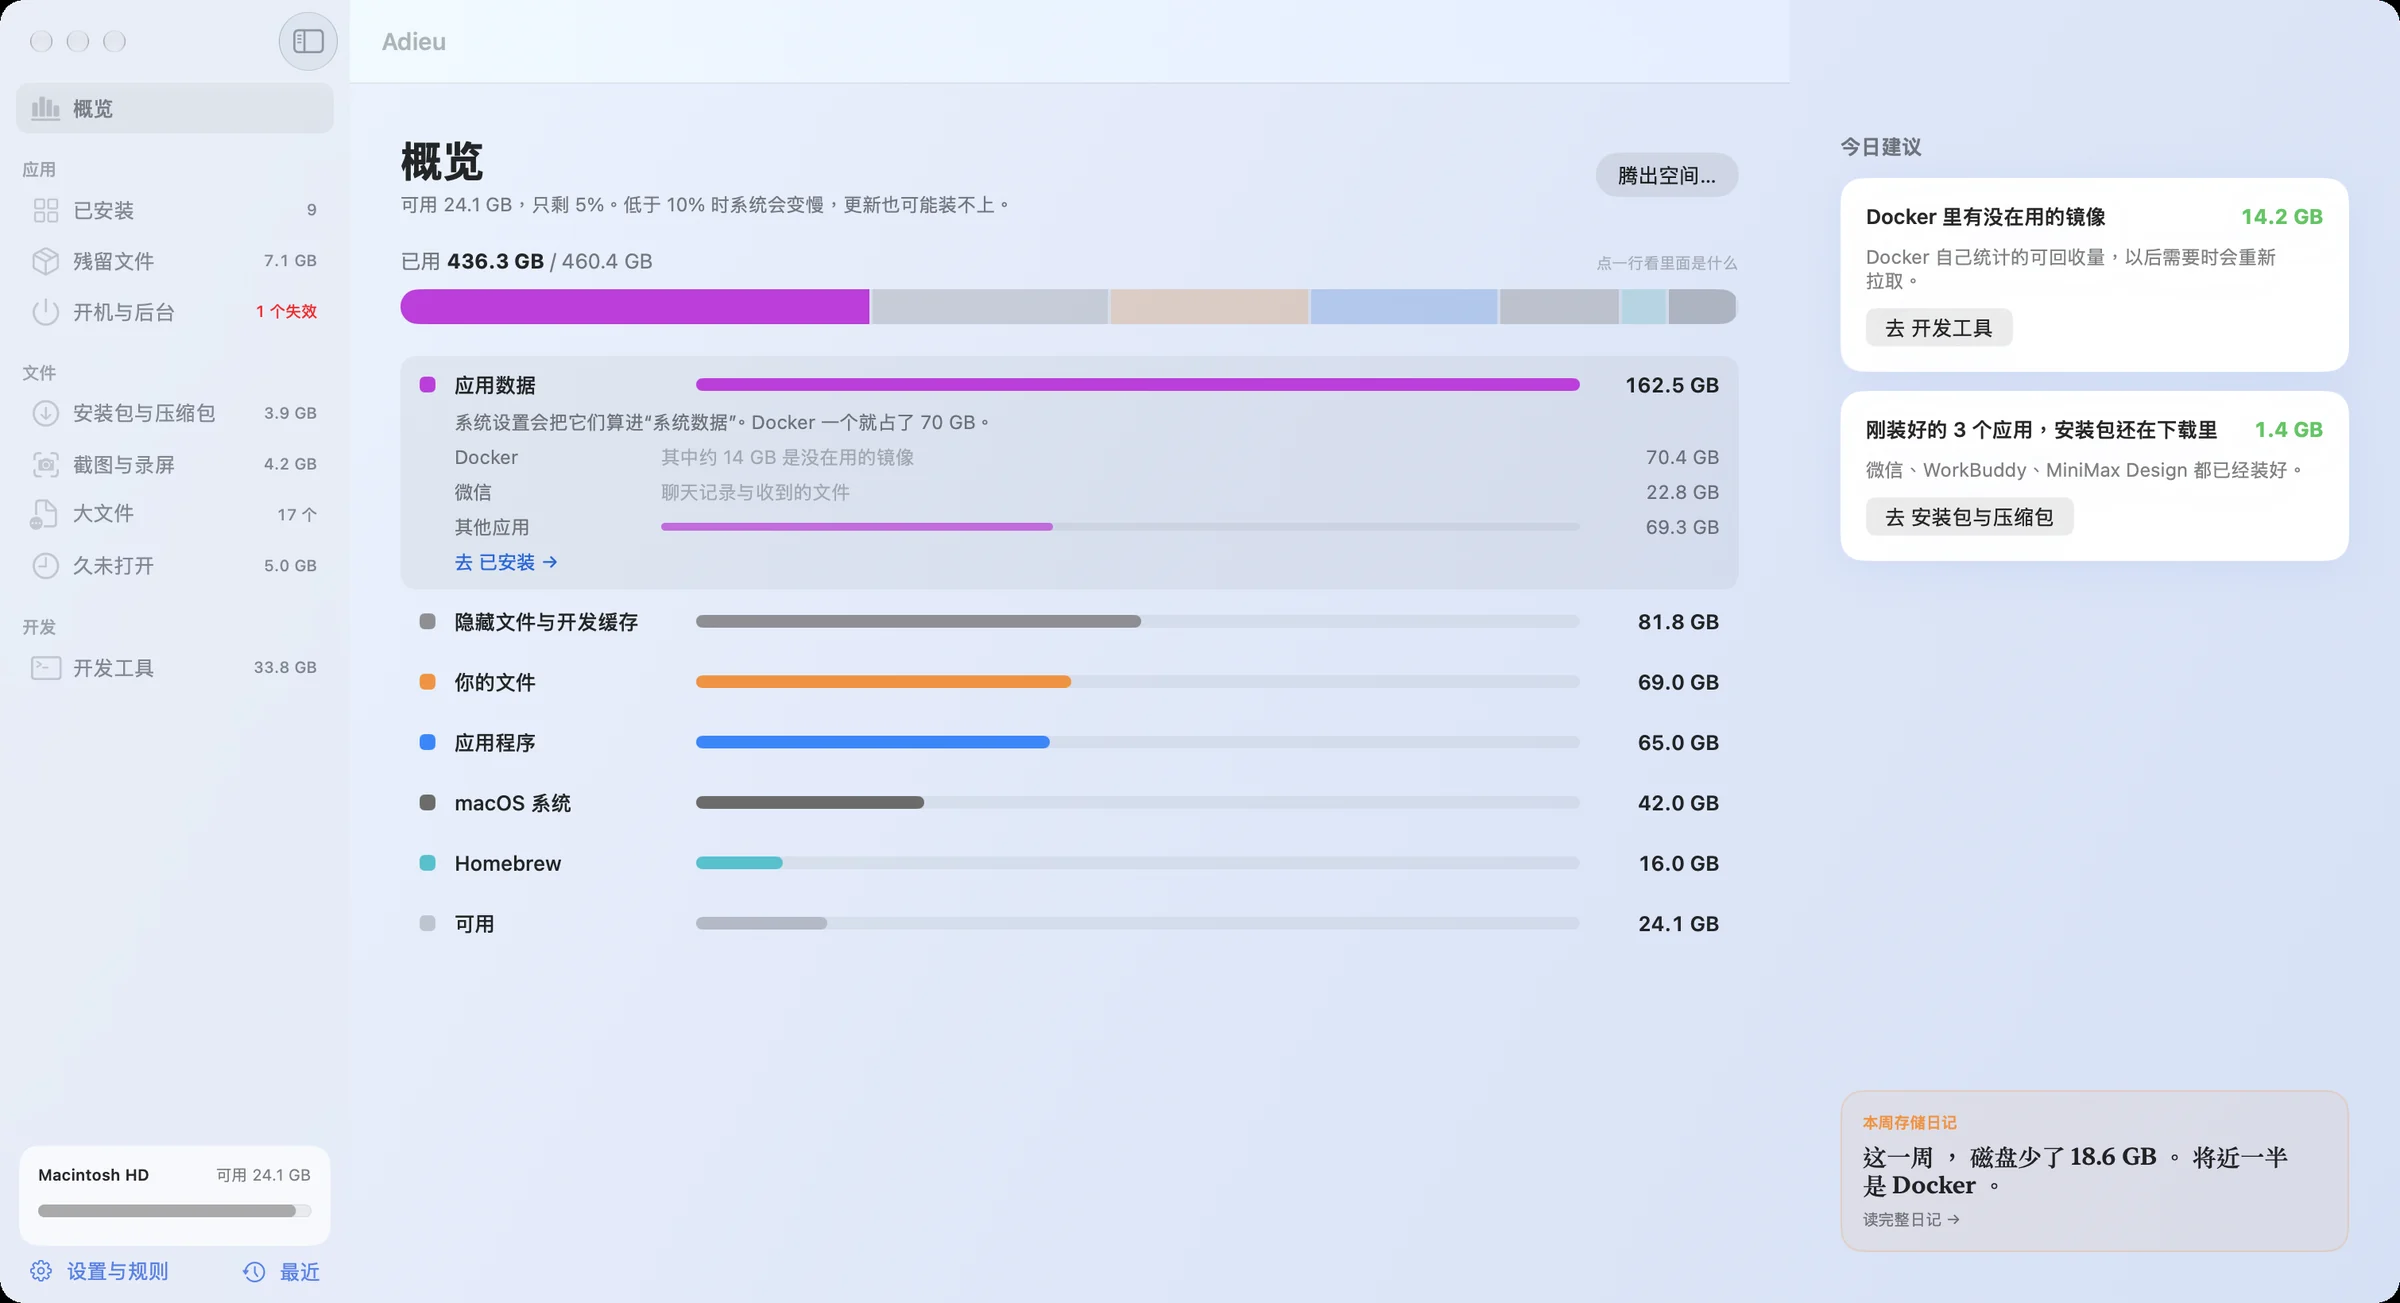Follow the 去 已安装 link
Screen dimensions: 2400x1303
[506, 562]
